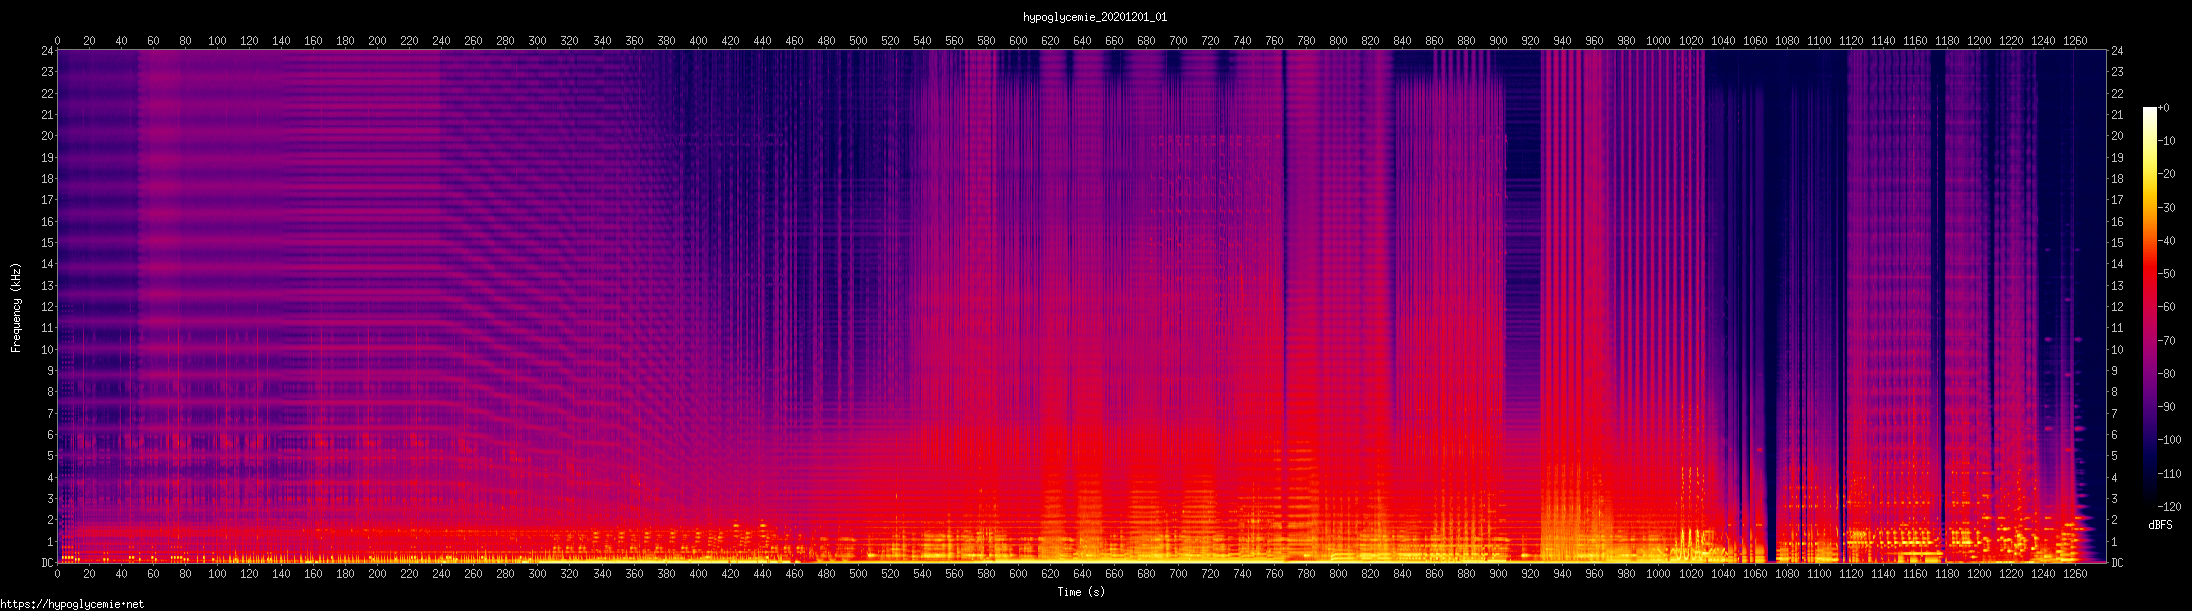Click the 1000 s tick on the bottom time axis

point(1658,575)
